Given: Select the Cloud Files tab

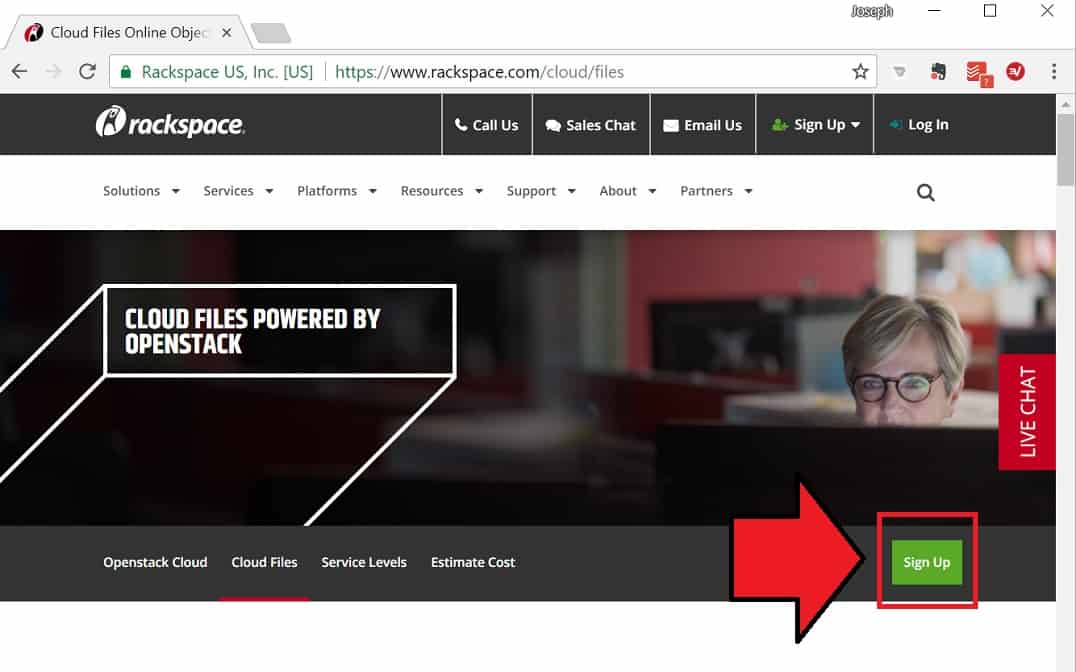Looking at the screenshot, I should [264, 562].
